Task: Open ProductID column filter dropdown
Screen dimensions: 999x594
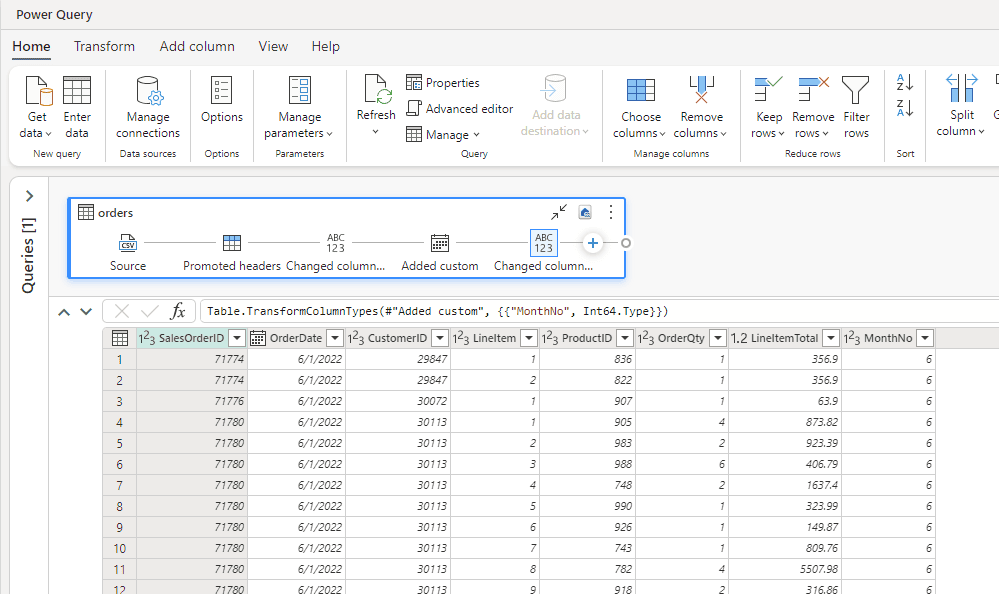Action: tap(625, 338)
